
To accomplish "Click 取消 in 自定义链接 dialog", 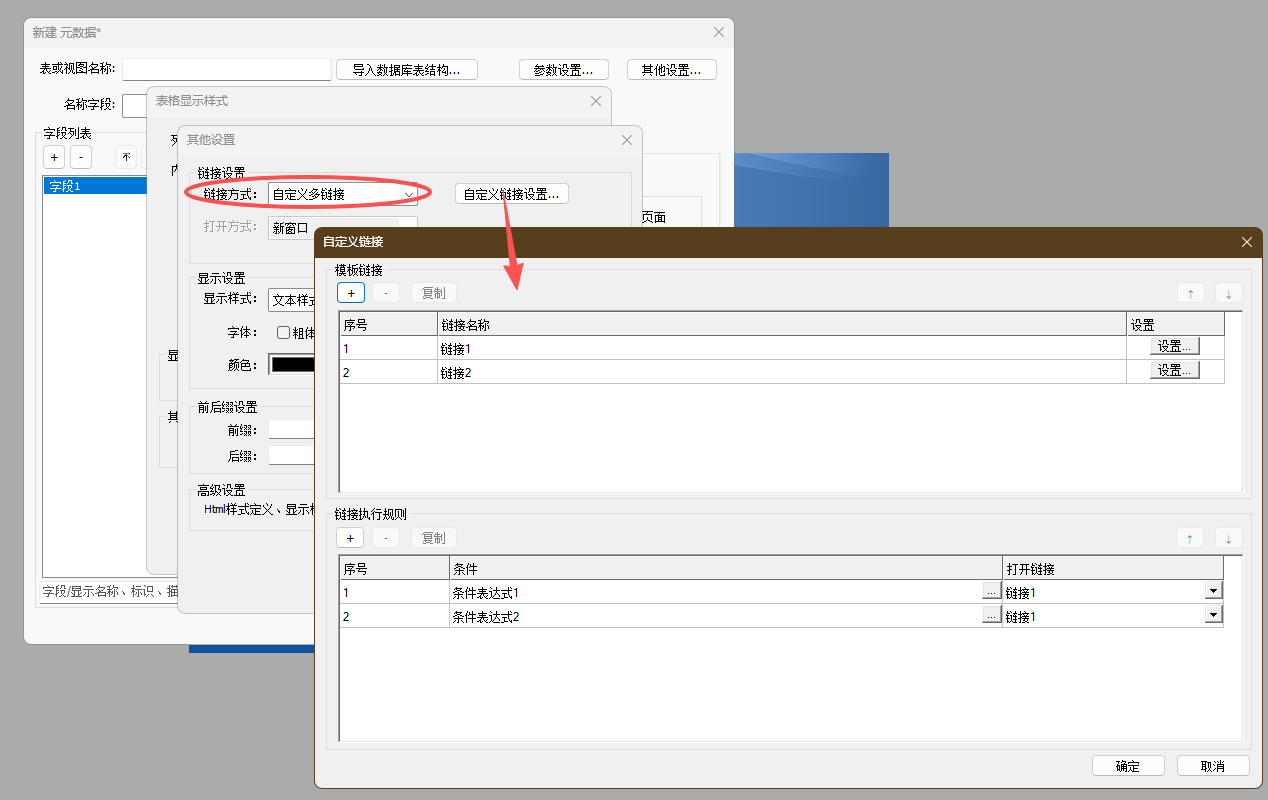I will (1213, 766).
